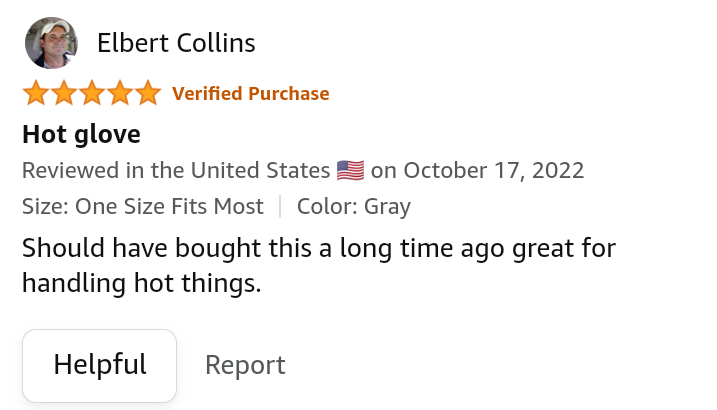Select the third orange rating star

92,94
